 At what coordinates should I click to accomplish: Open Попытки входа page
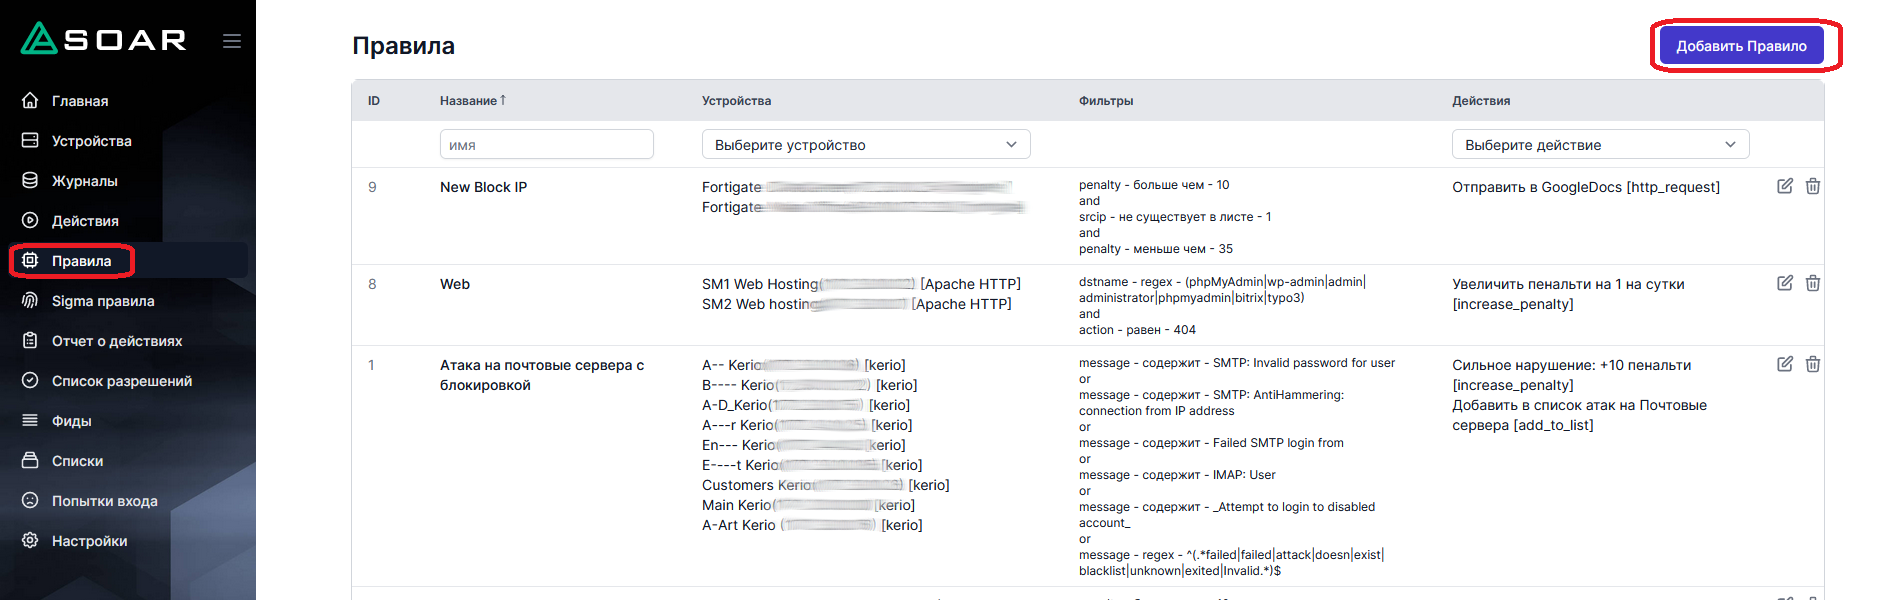point(104,501)
